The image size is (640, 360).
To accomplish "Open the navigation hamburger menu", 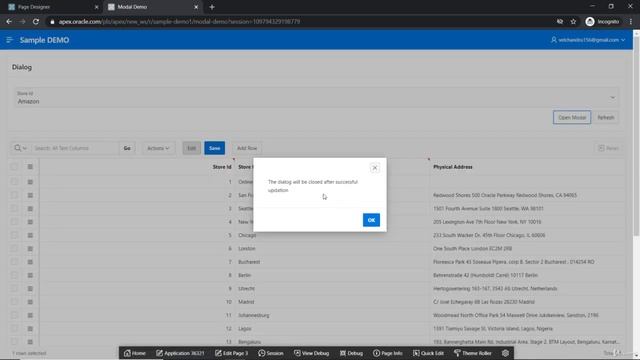I will pos(9,40).
